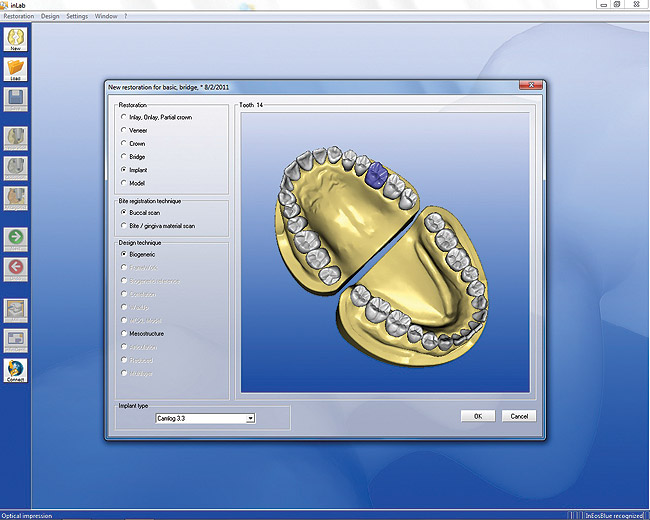
Task: Pick the Mesostructure design technique
Action: [124, 333]
